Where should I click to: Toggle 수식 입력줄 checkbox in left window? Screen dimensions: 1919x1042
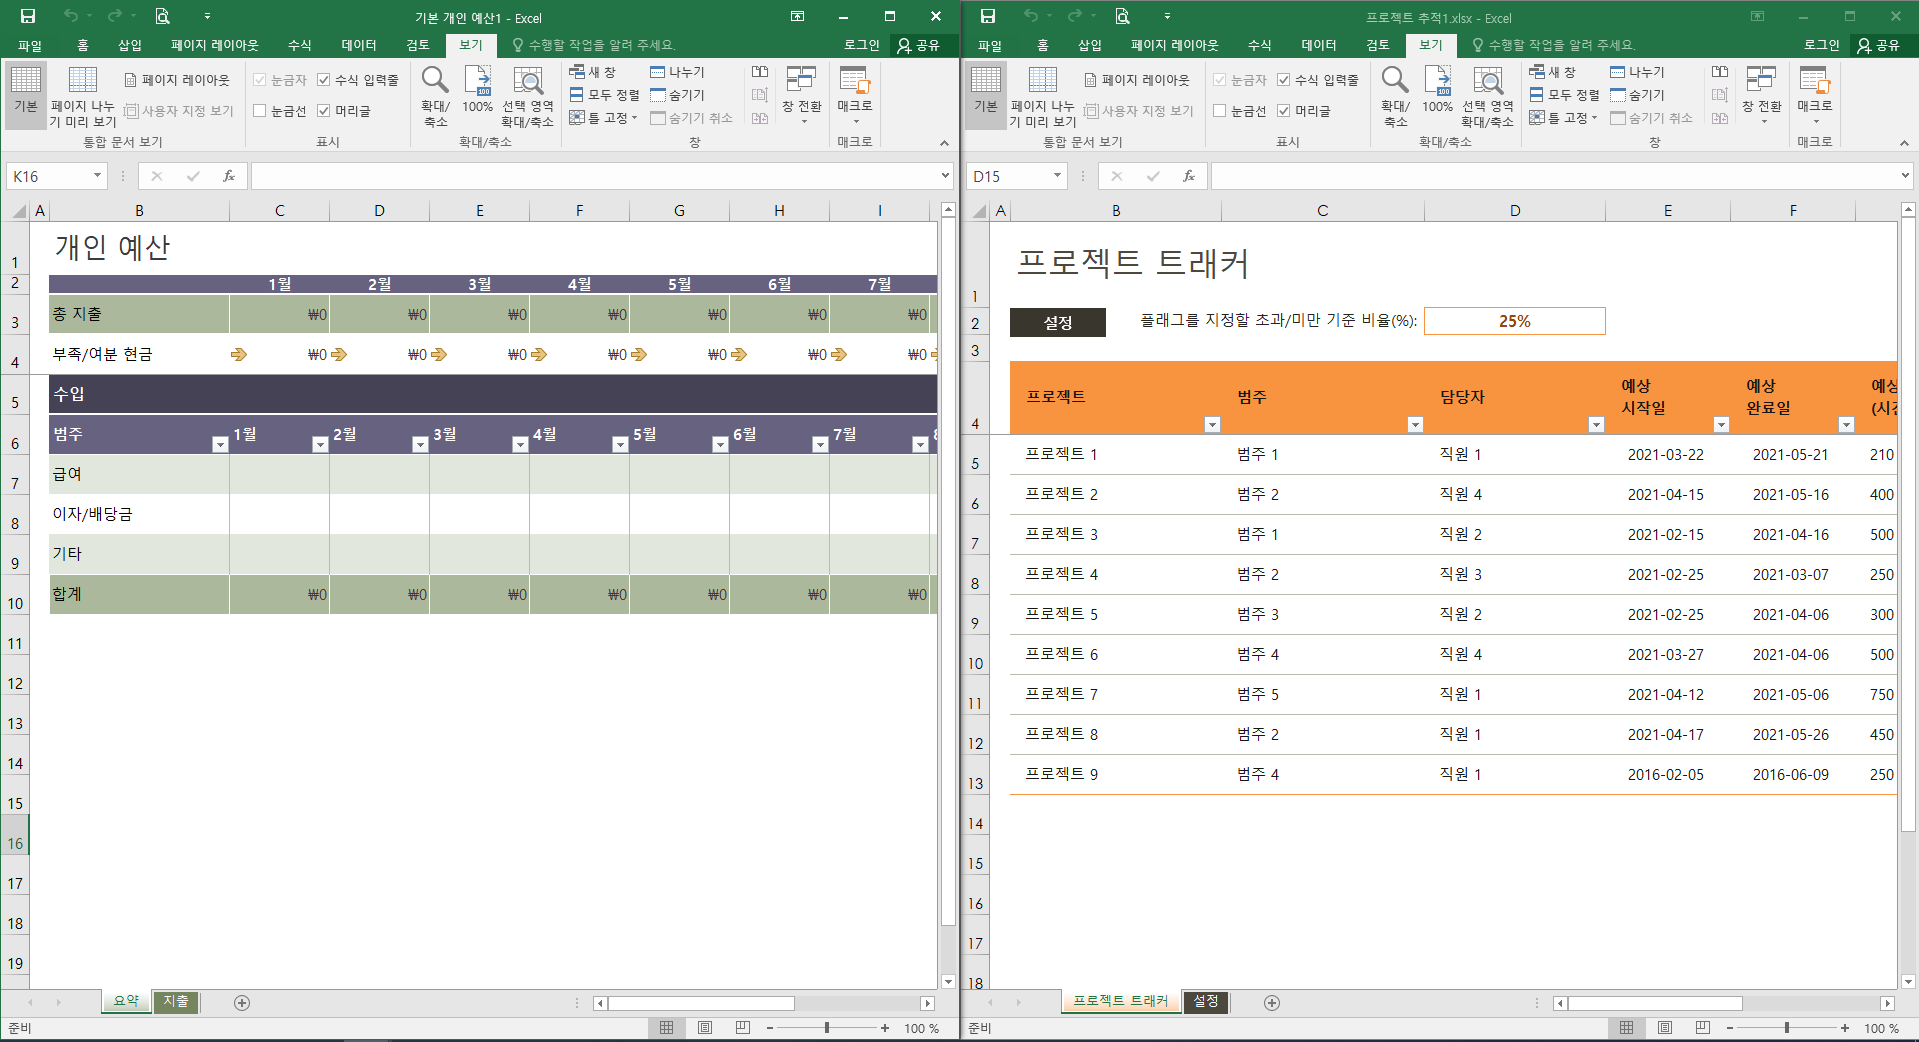(x=324, y=80)
